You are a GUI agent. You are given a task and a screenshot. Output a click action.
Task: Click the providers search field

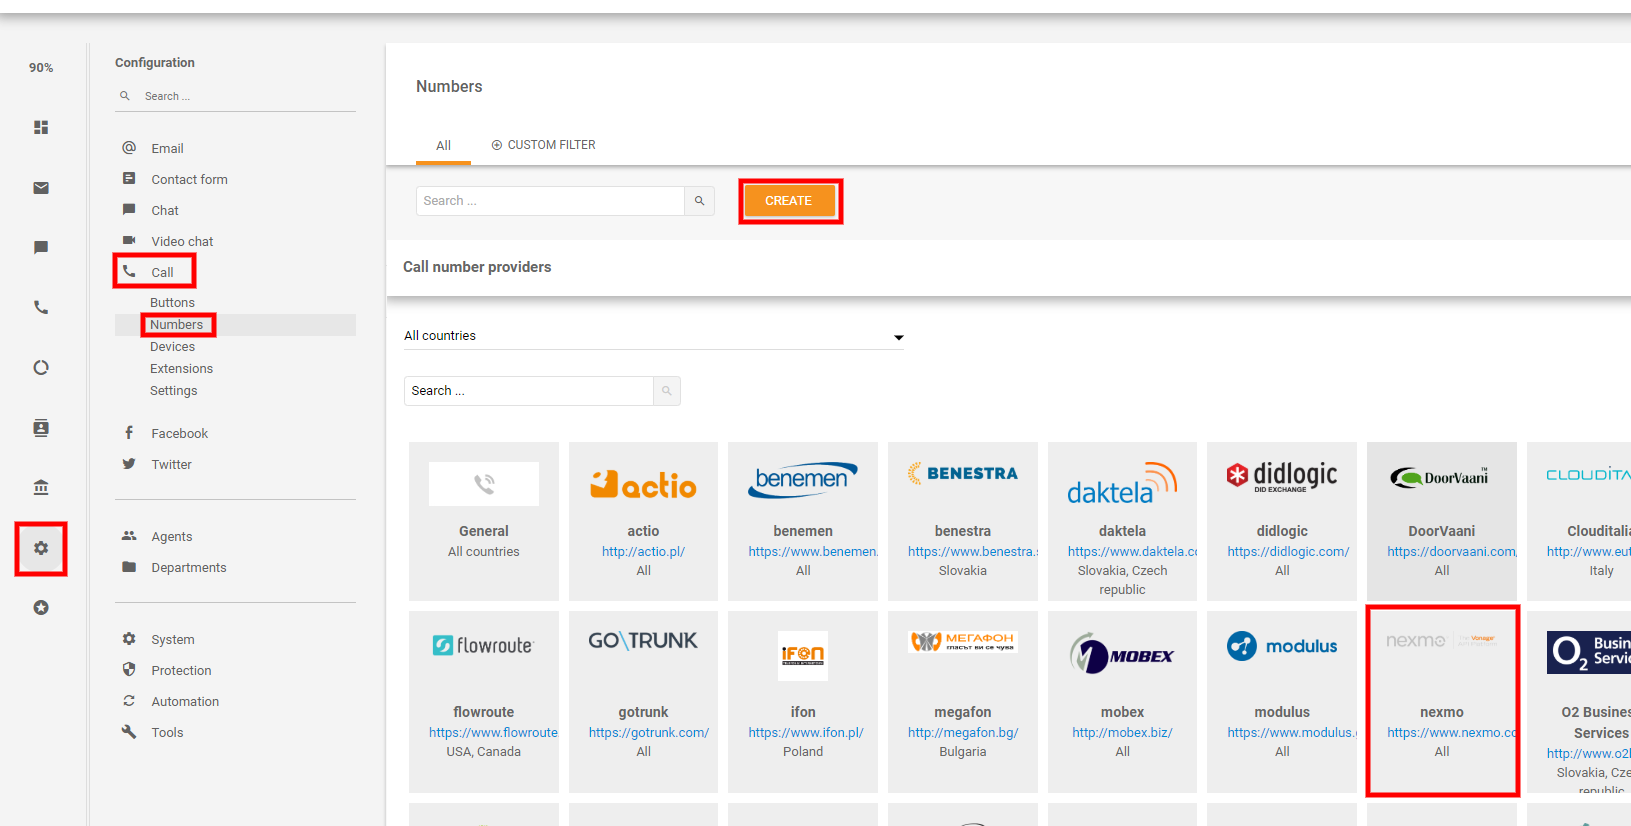pyautogui.click(x=529, y=391)
